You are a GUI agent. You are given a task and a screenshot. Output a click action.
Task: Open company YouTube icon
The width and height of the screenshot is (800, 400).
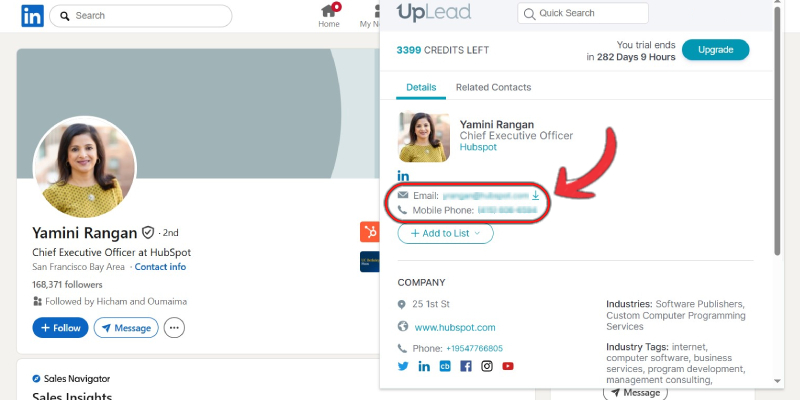tap(508, 366)
